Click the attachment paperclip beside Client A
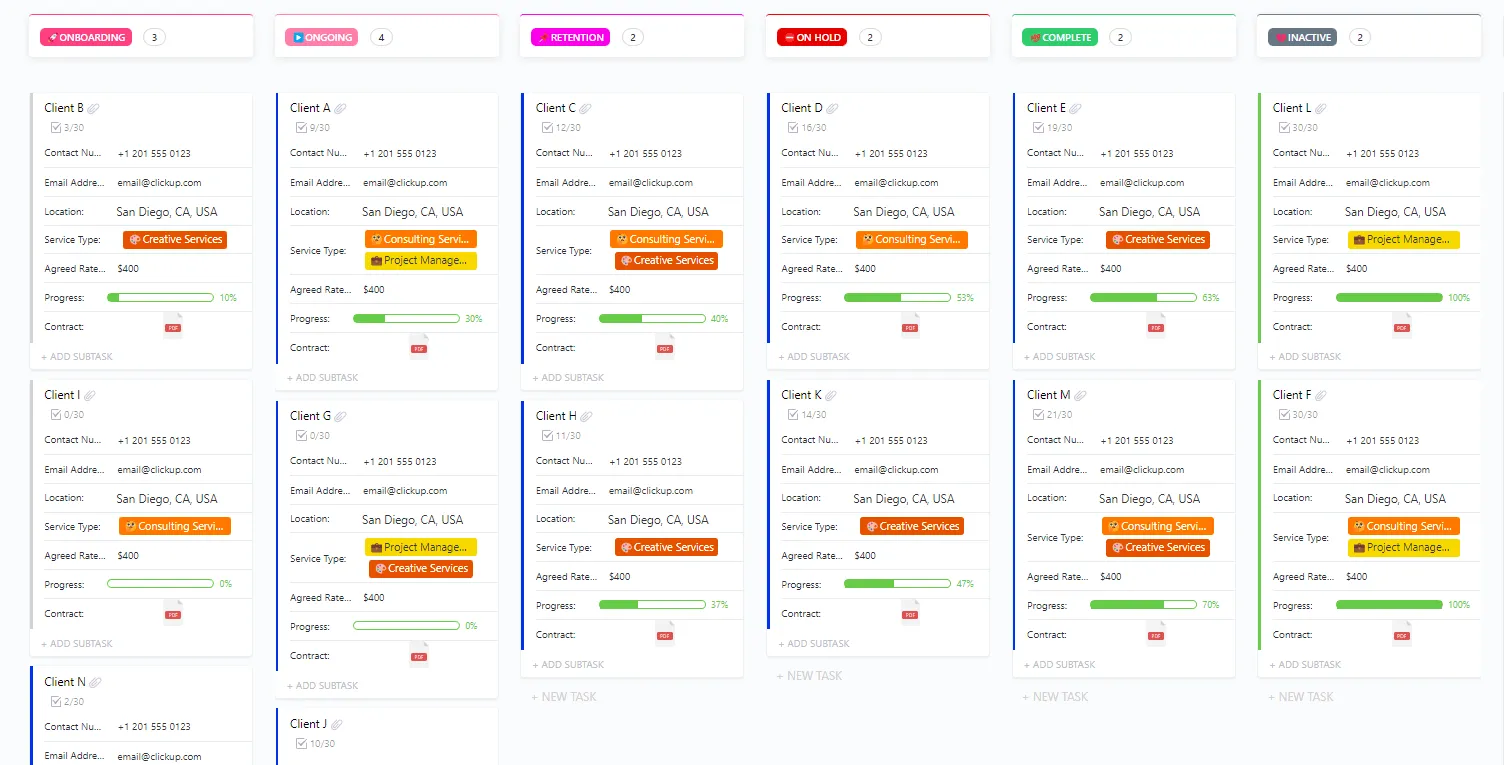1504x765 pixels. click(340, 108)
